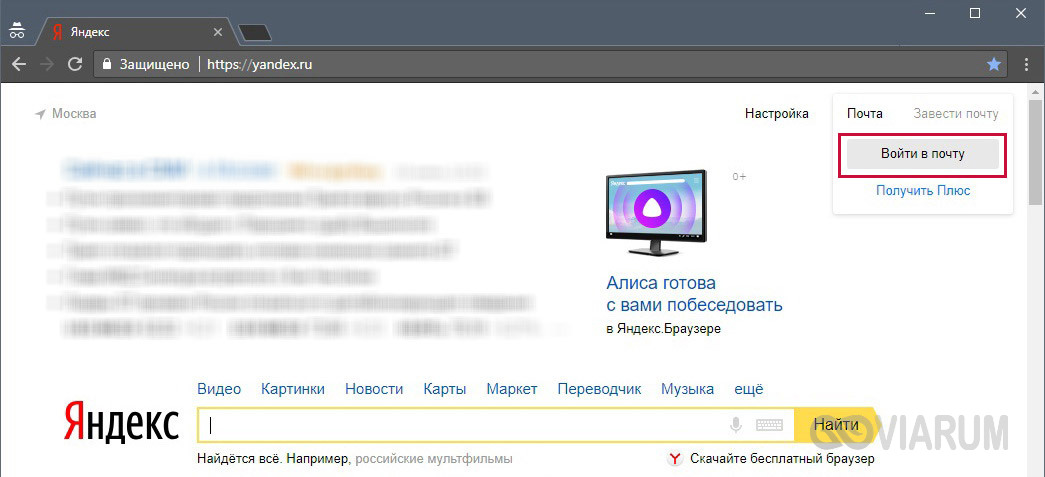1045x477 pixels.
Task: Expand the ещё more services menu
Action: click(x=748, y=389)
